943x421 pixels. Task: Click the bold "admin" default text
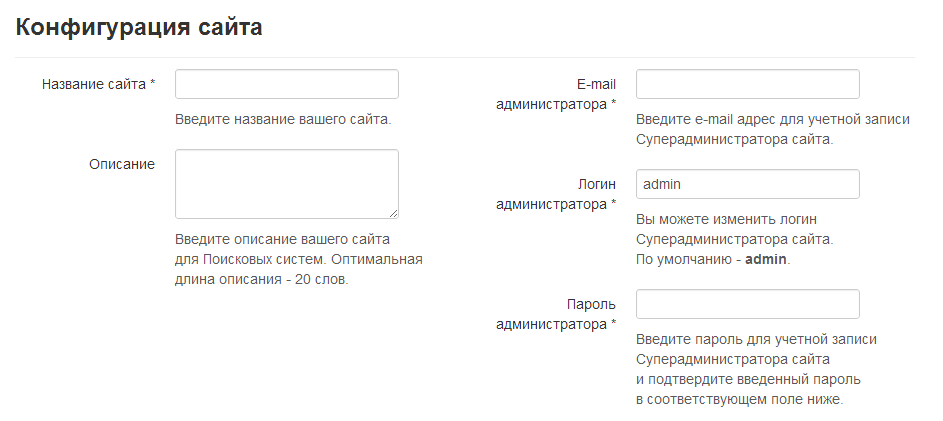click(766, 259)
